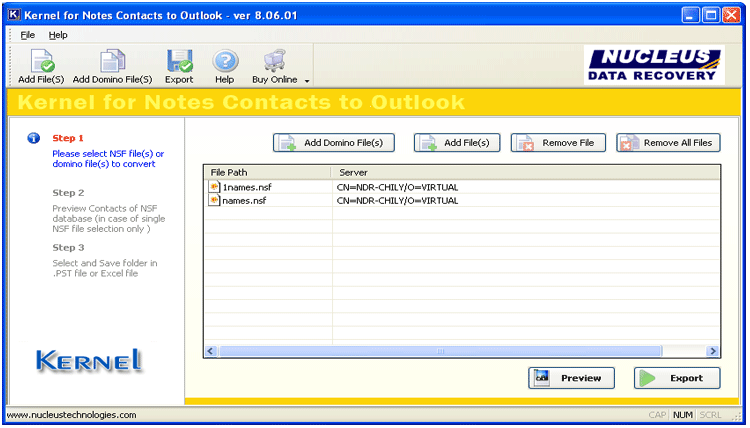Image resolution: width=750 pixels, height=428 pixels.
Task: Open the Help menu
Action: pyautogui.click(x=58, y=35)
